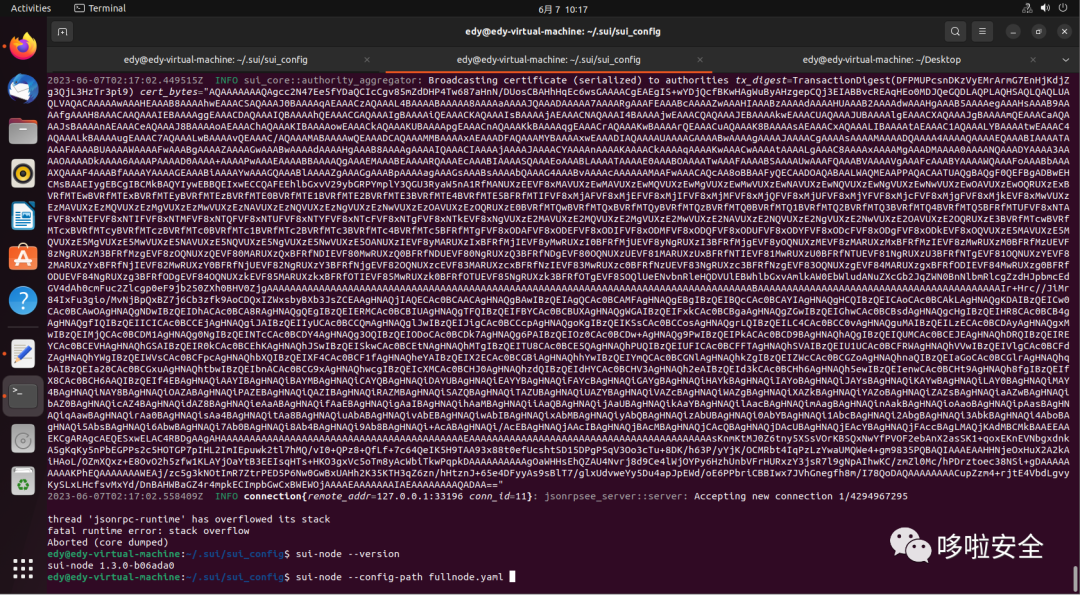
Task: Open the disc drive icon in the dock
Action: click(x=23, y=439)
